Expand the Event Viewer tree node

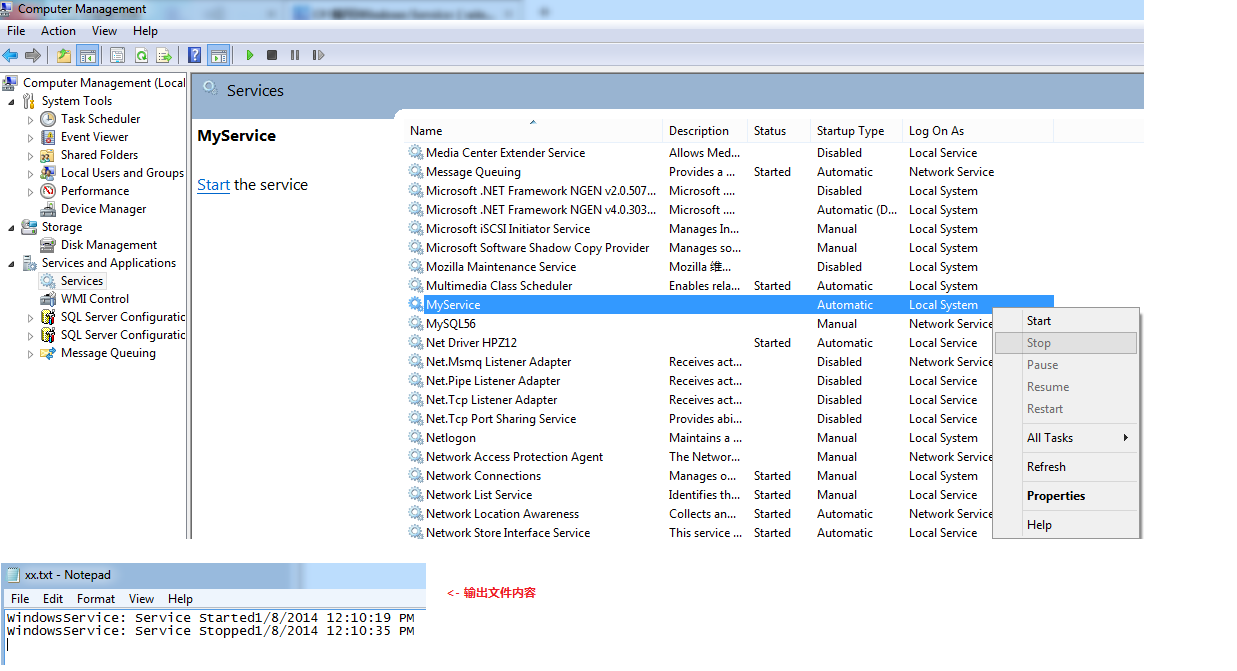tap(31, 138)
